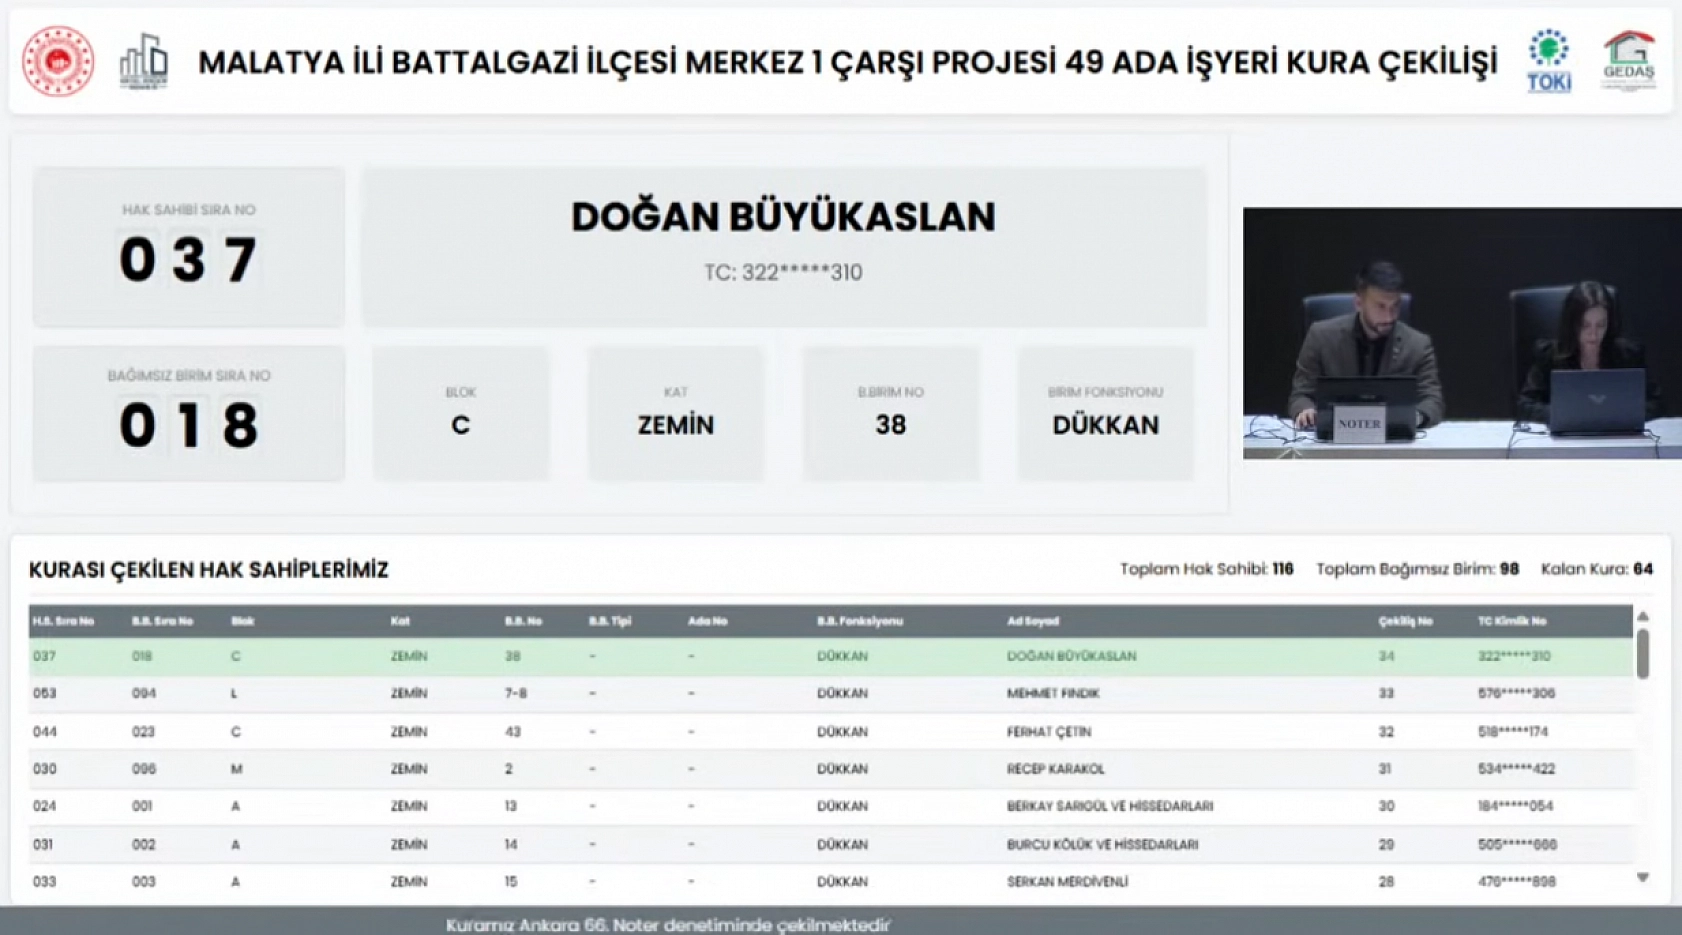
Task: Select the MEHMET FINDIK table row
Action: [700, 693]
